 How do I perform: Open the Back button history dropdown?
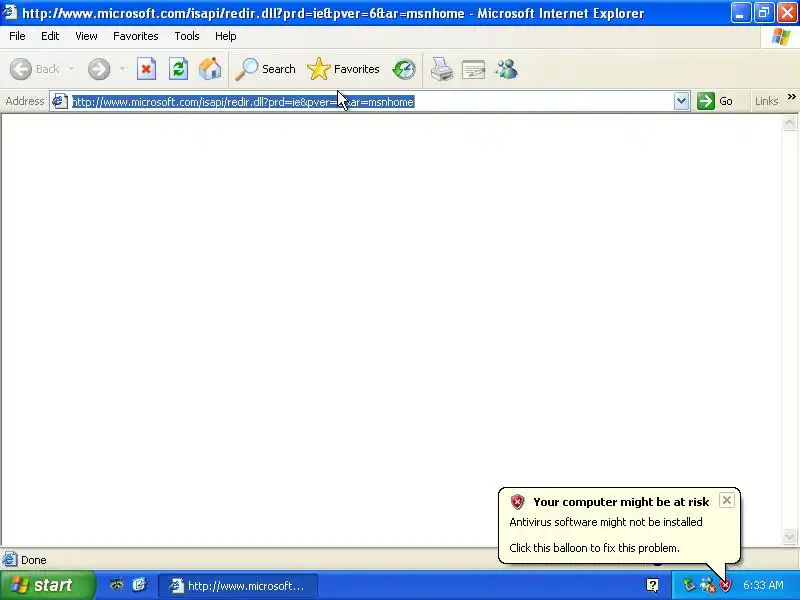[x=71, y=69]
